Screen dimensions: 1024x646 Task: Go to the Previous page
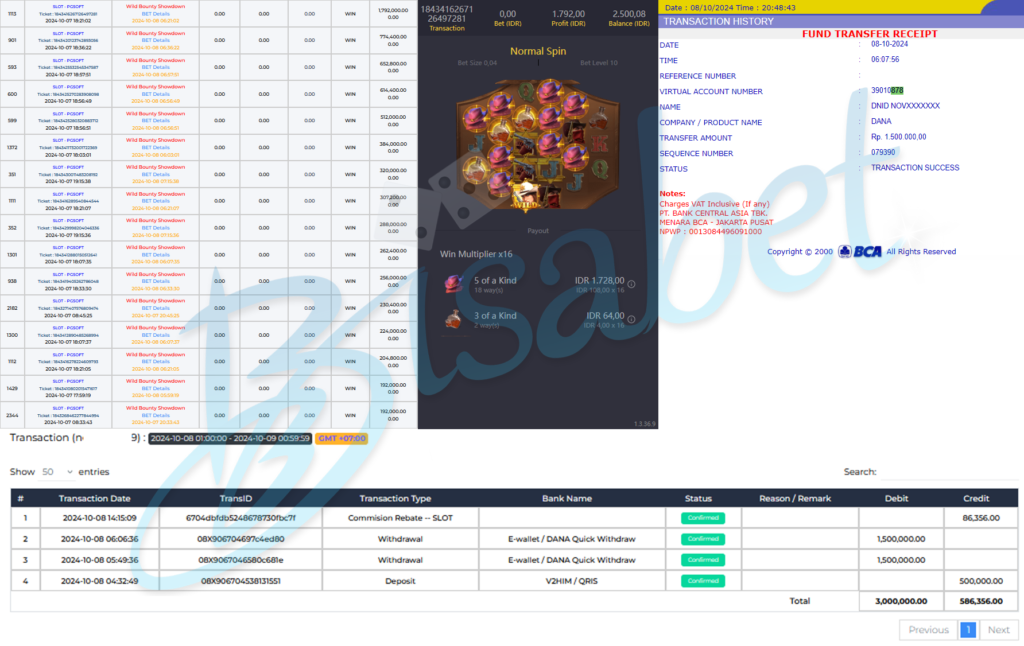tap(928, 630)
